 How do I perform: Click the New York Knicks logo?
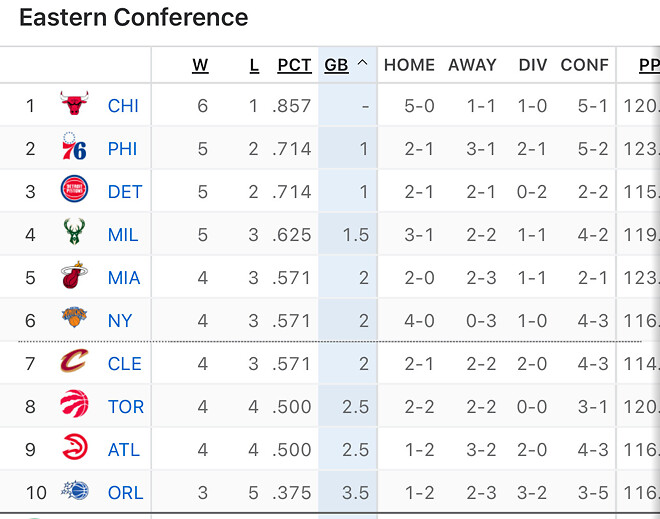(x=74, y=320)
